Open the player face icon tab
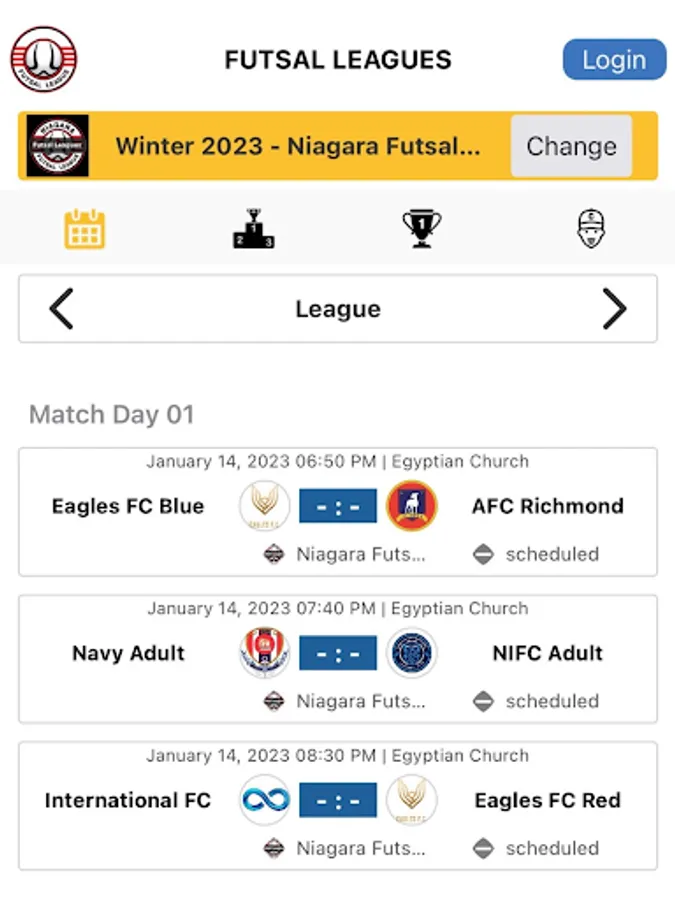The width and height of the screenshot is (675, 900). pos(591,229)
